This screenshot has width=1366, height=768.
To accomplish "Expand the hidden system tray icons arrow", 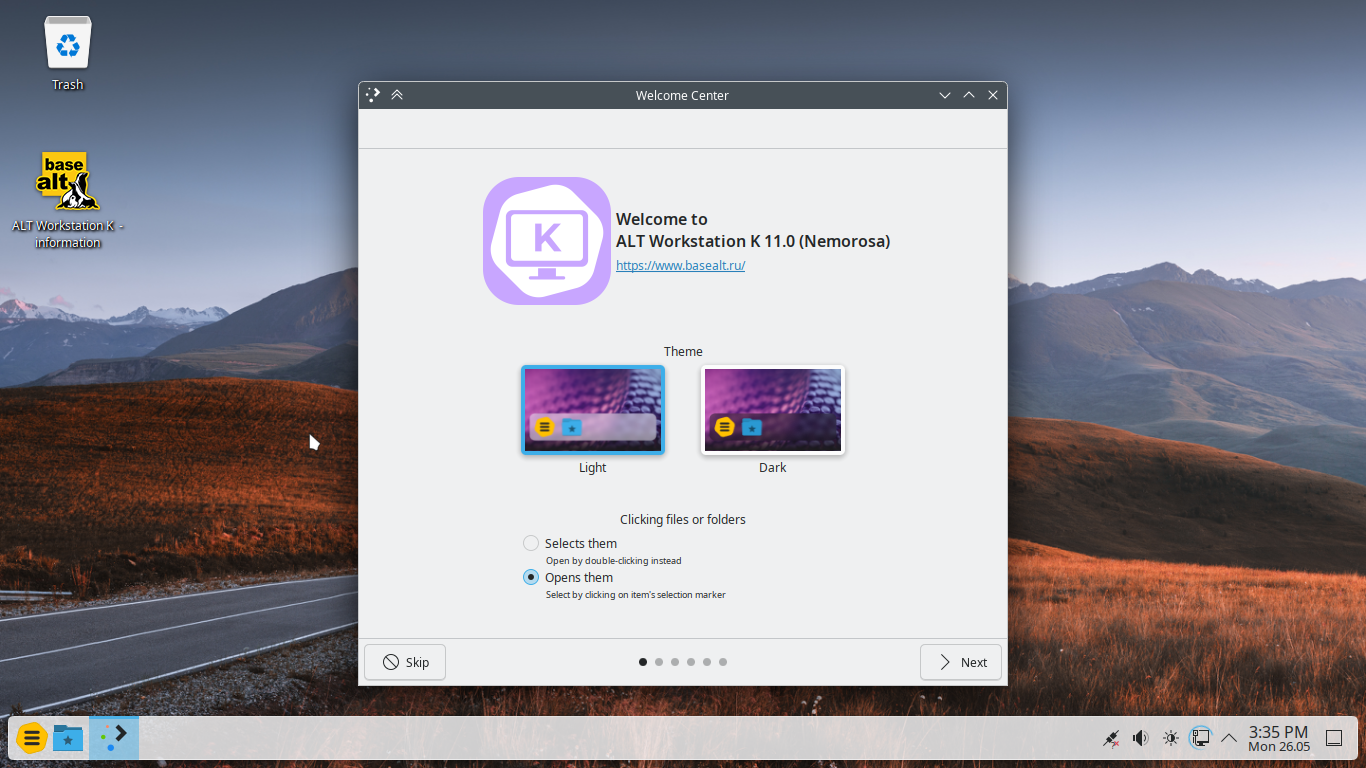I will (x=1229, y=738).
